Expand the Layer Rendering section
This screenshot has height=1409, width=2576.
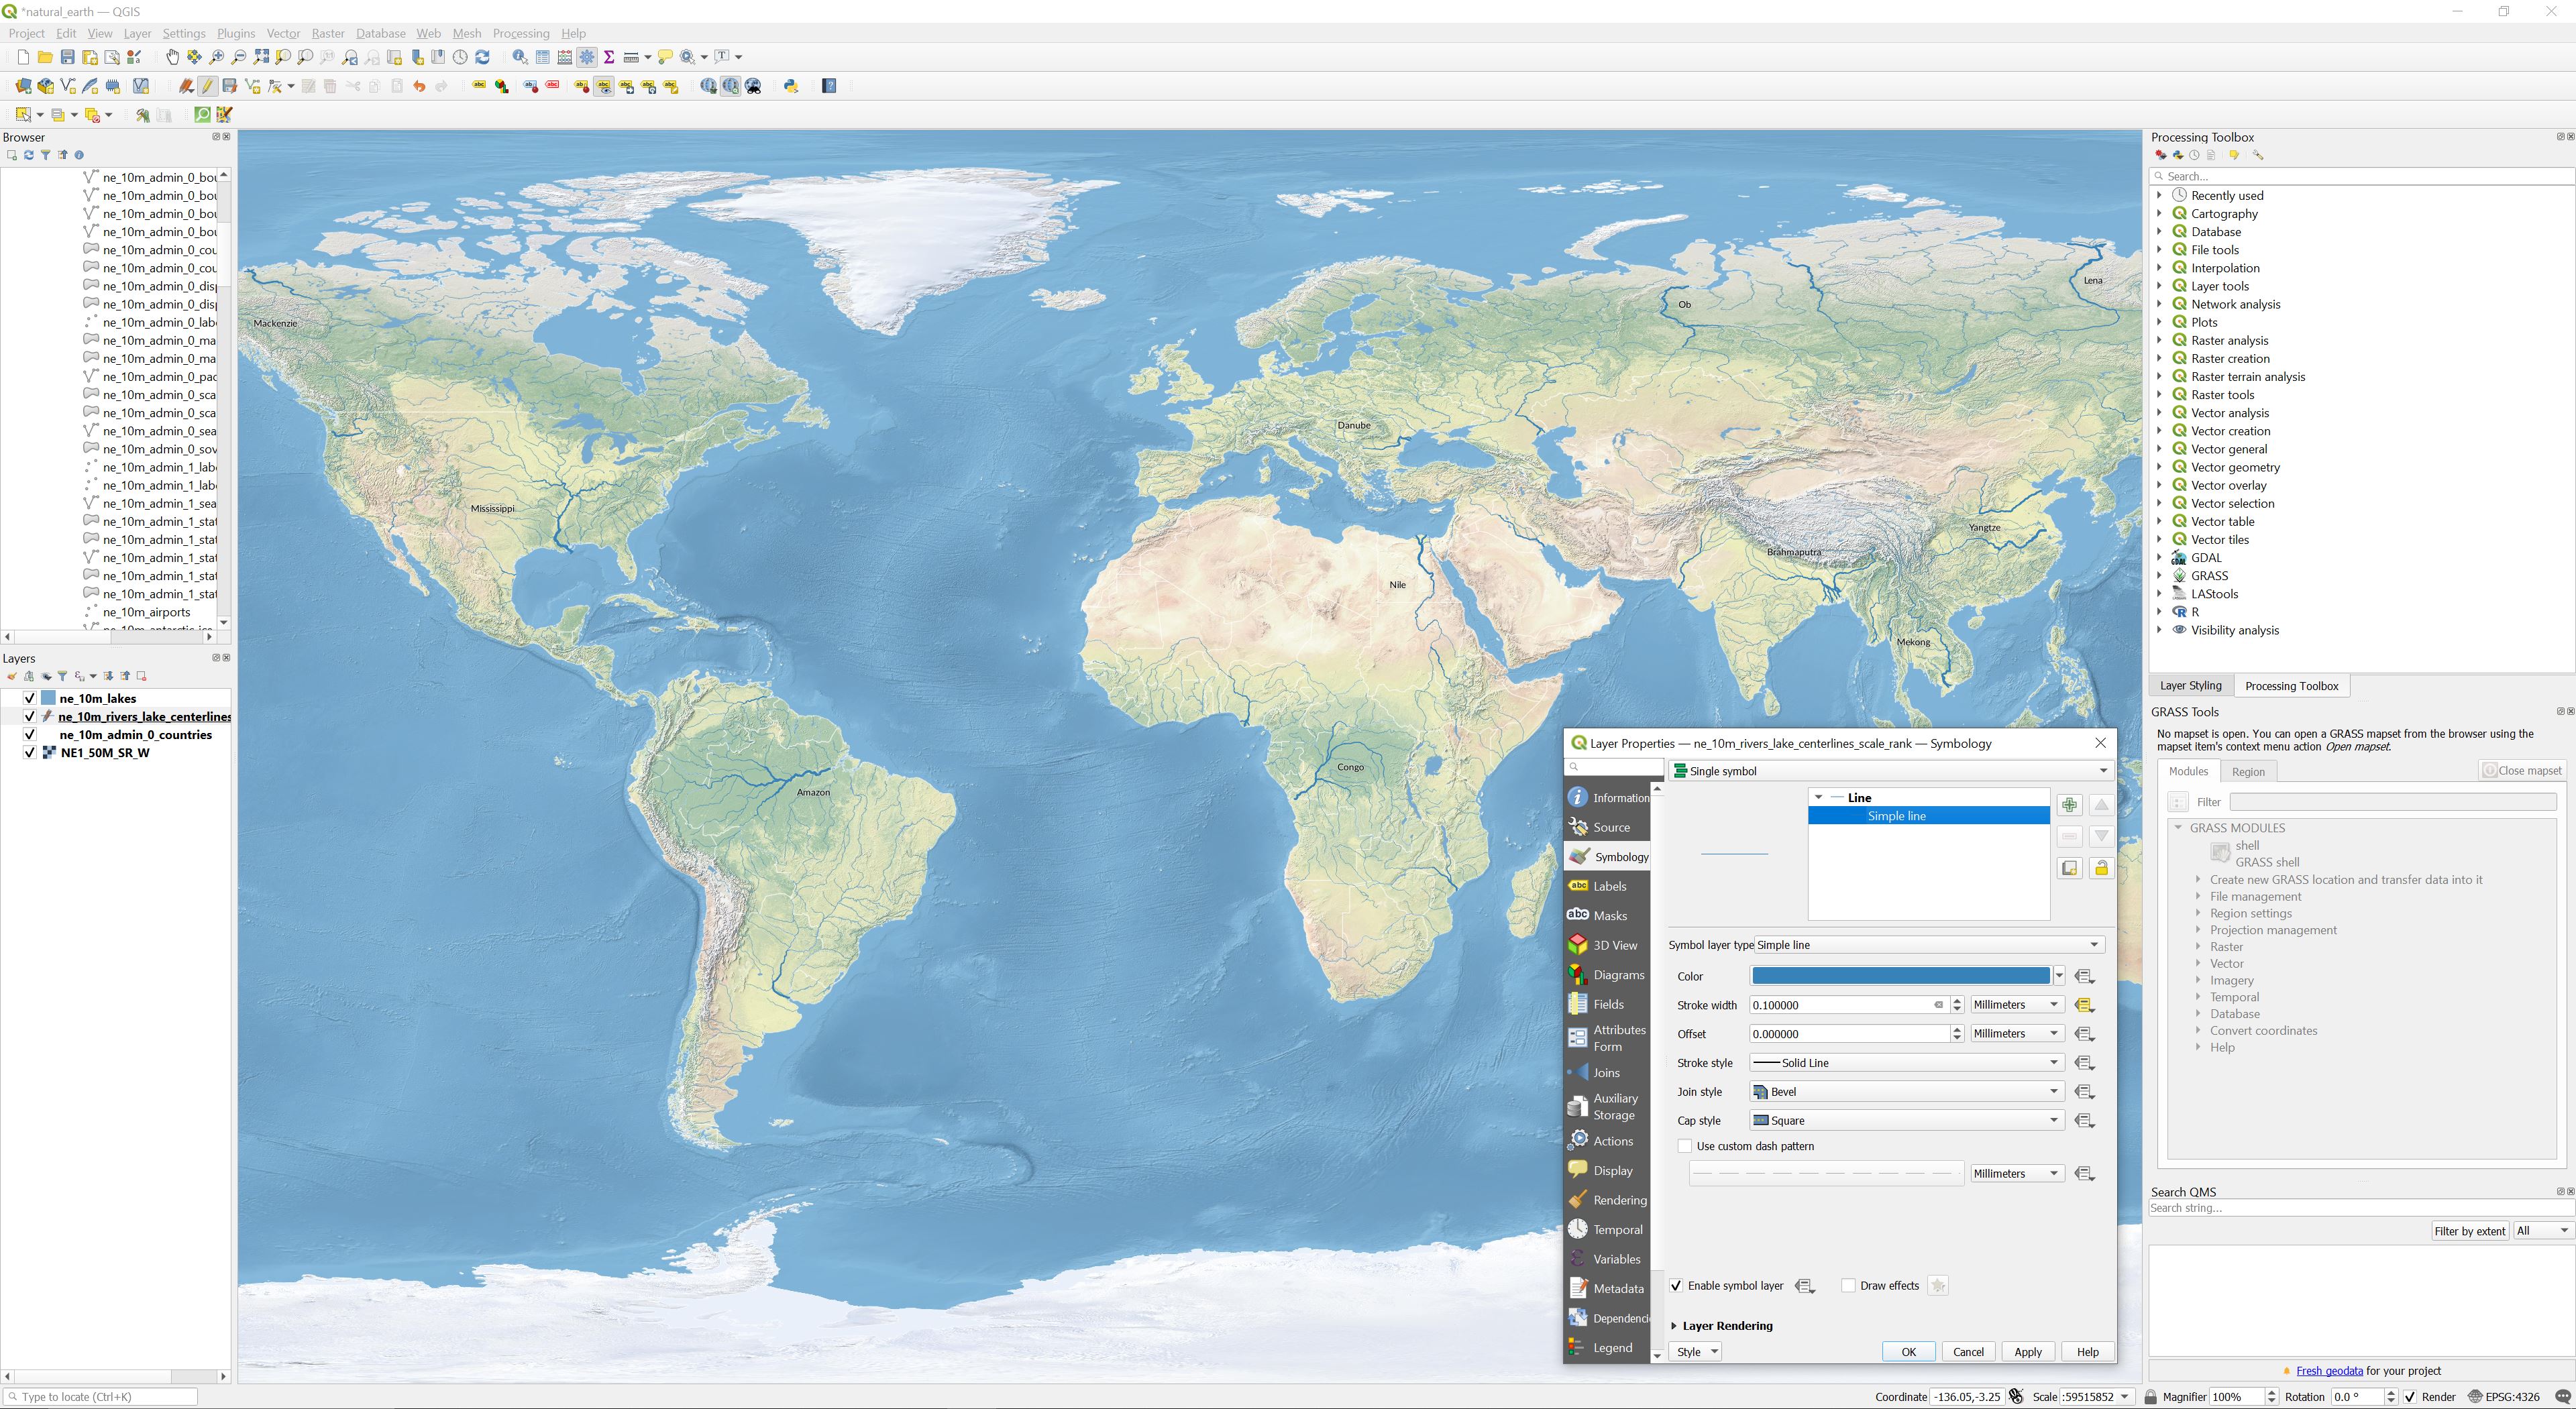[1675, 1326]
